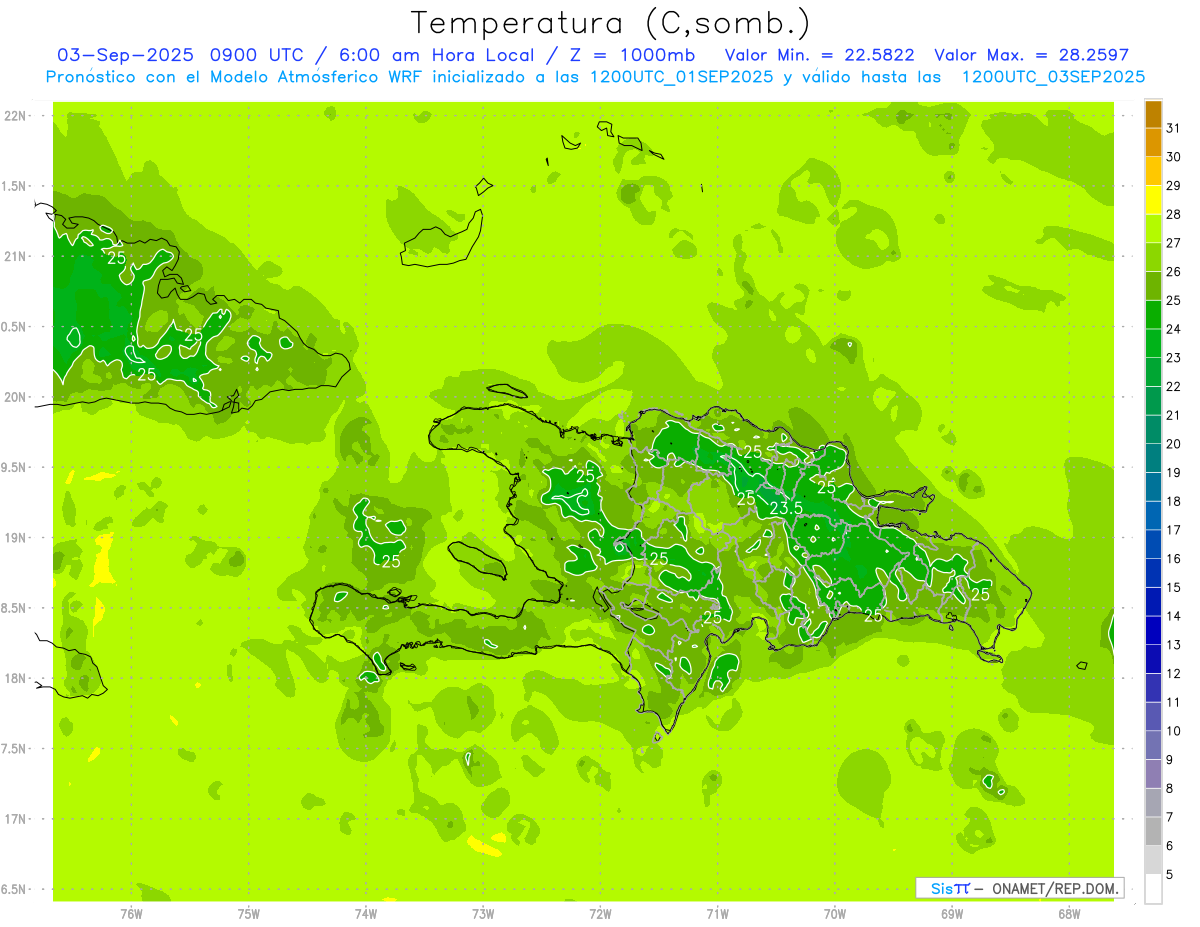Viewport: 1200px width, 927px height.
Task: Click the "70W" longitude axis label
Action: click(835, 914)
